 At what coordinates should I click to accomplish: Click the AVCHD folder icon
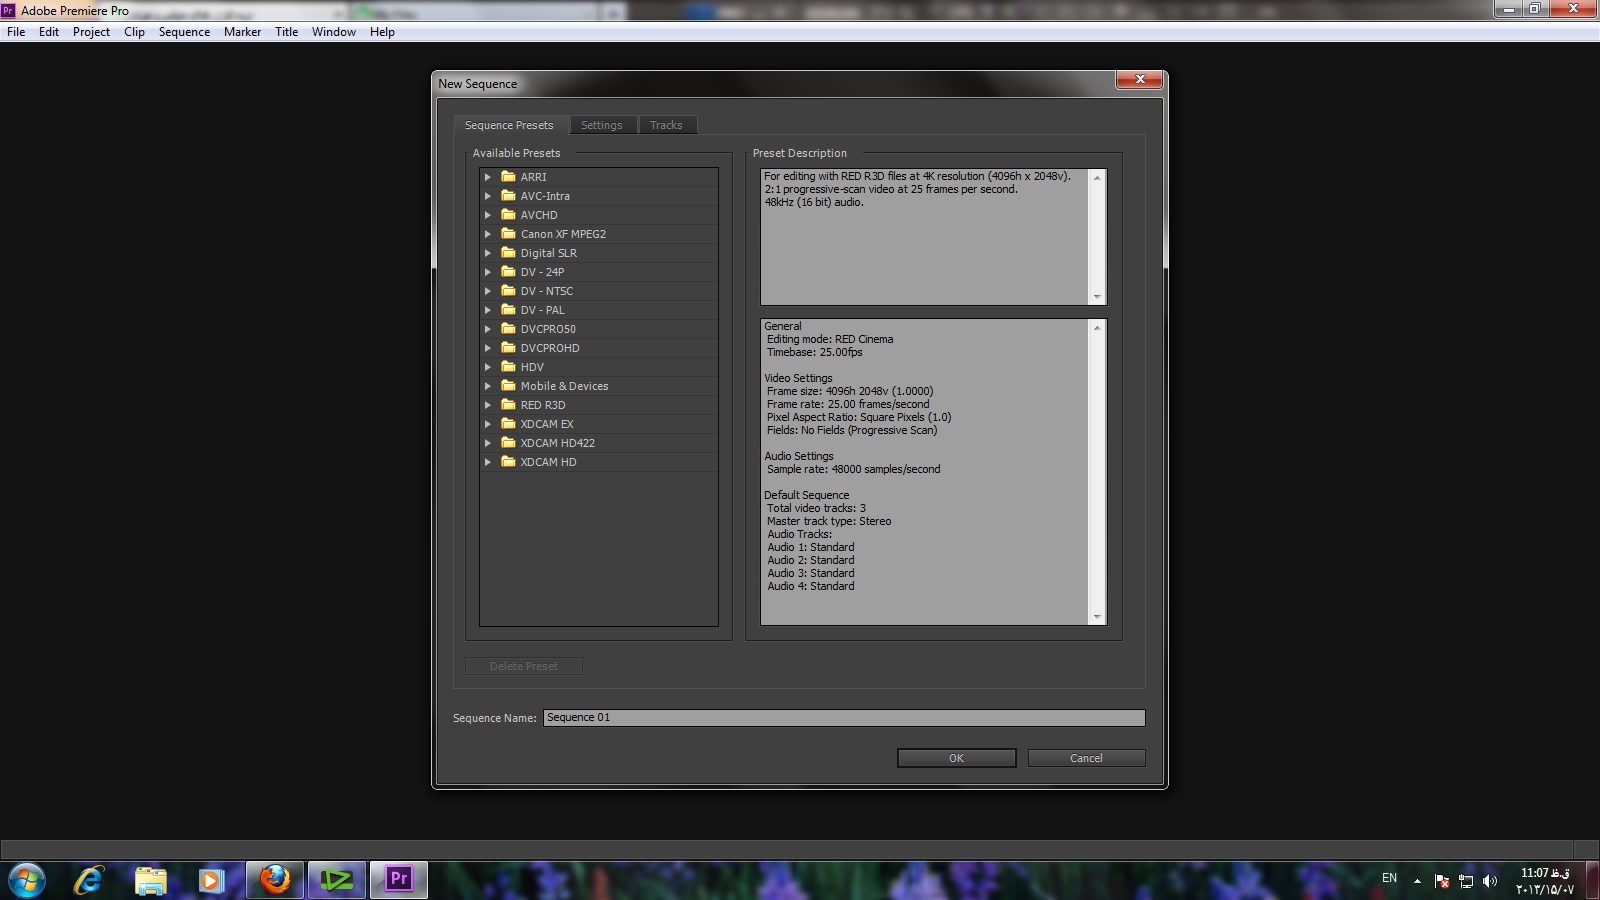508,214
